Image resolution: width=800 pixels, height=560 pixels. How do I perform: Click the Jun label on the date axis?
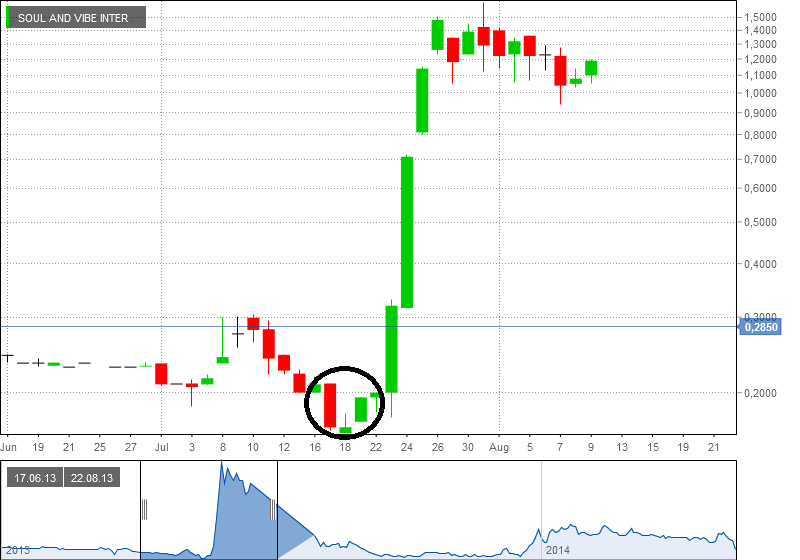8,447
